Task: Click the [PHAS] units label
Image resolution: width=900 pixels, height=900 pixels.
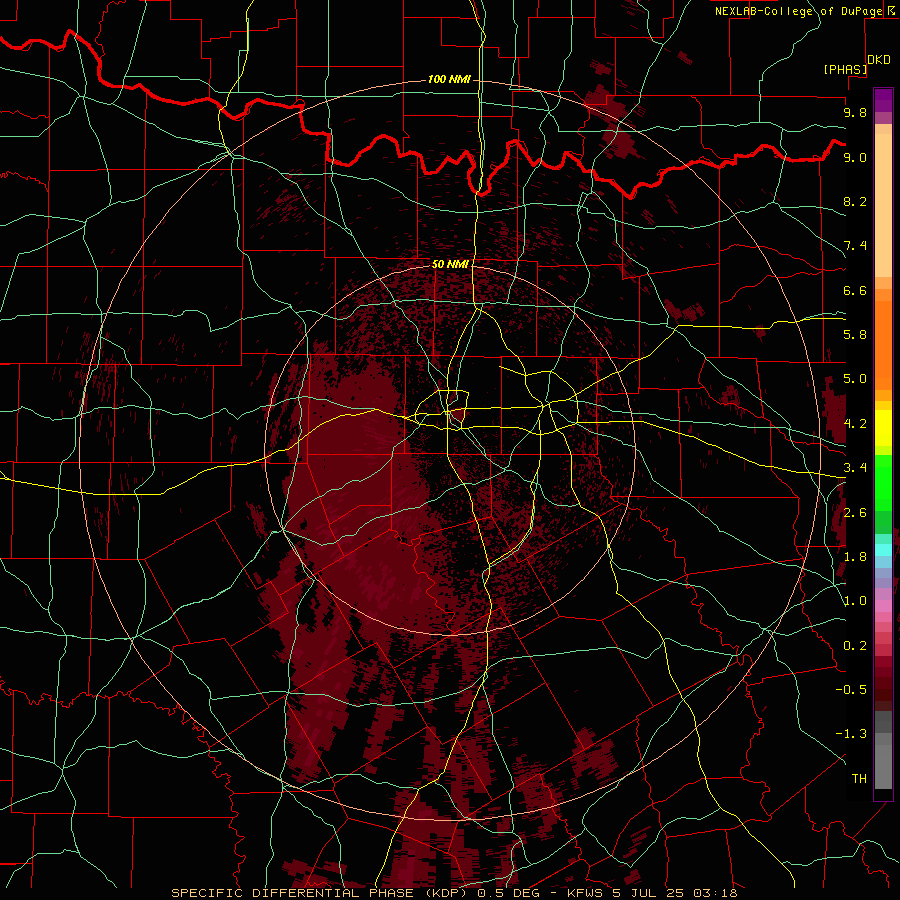Action: 845,69
